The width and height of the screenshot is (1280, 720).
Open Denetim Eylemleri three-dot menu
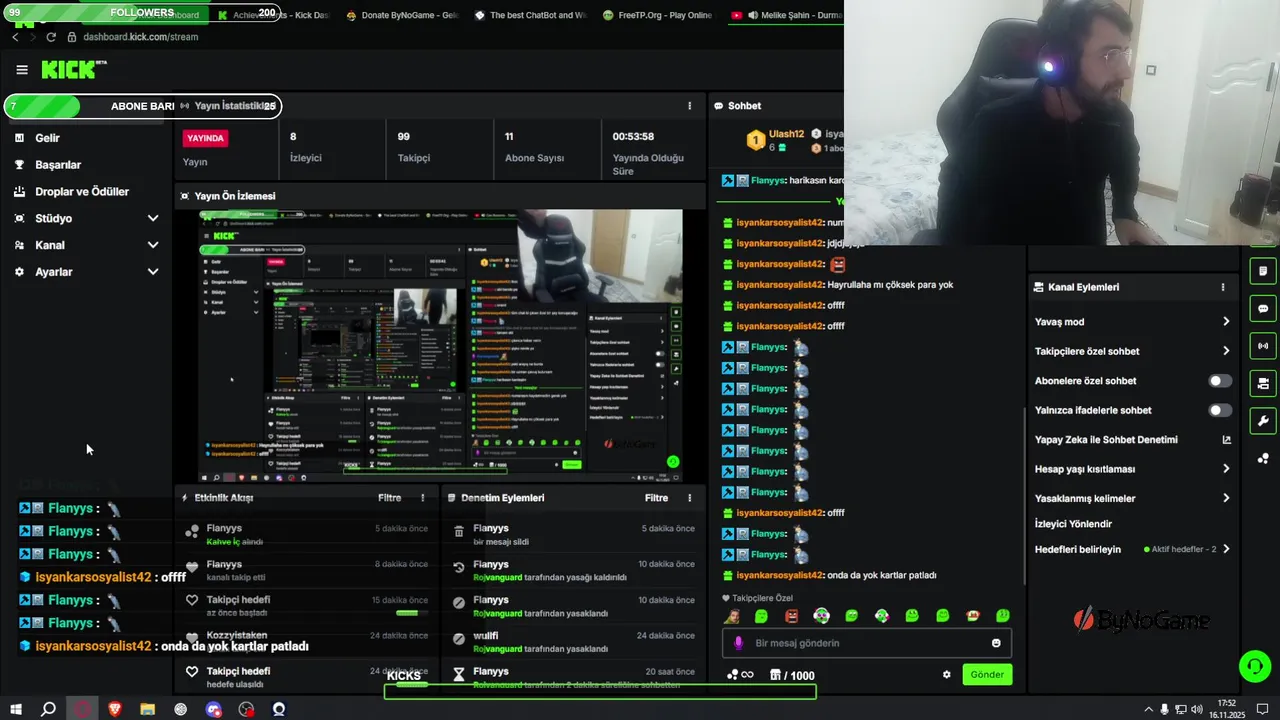(x=689, y=498)
